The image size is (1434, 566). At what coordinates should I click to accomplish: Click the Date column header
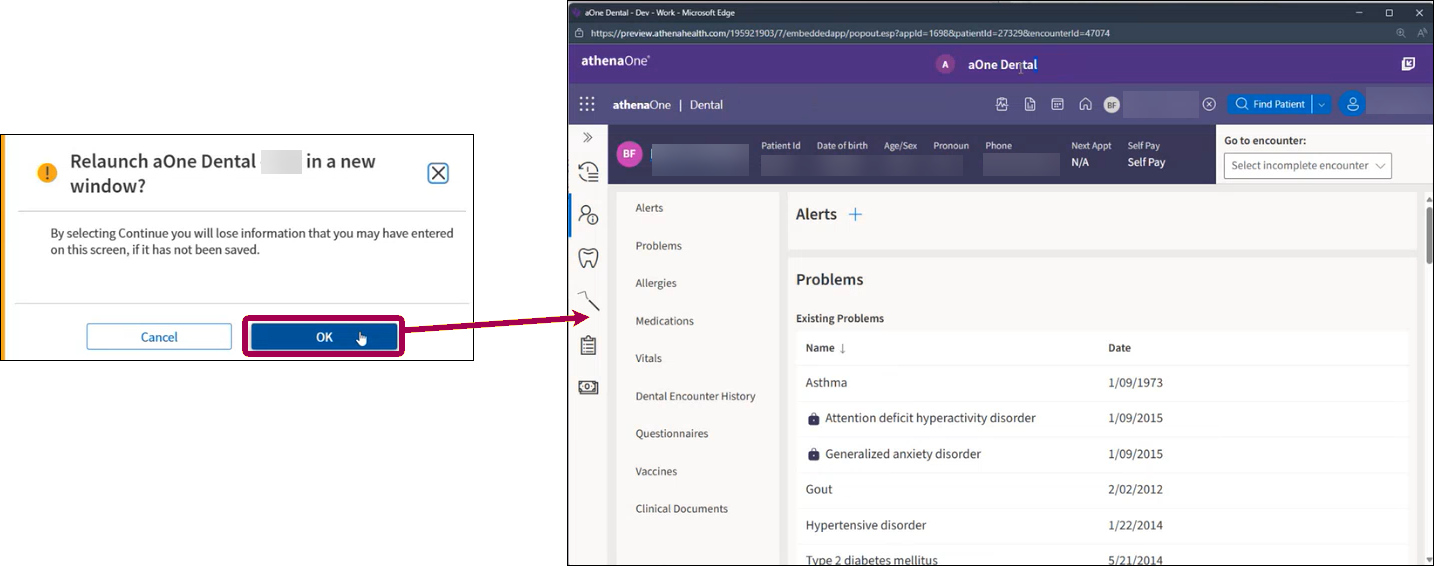pyautogui.click(x=1119, y=348)
